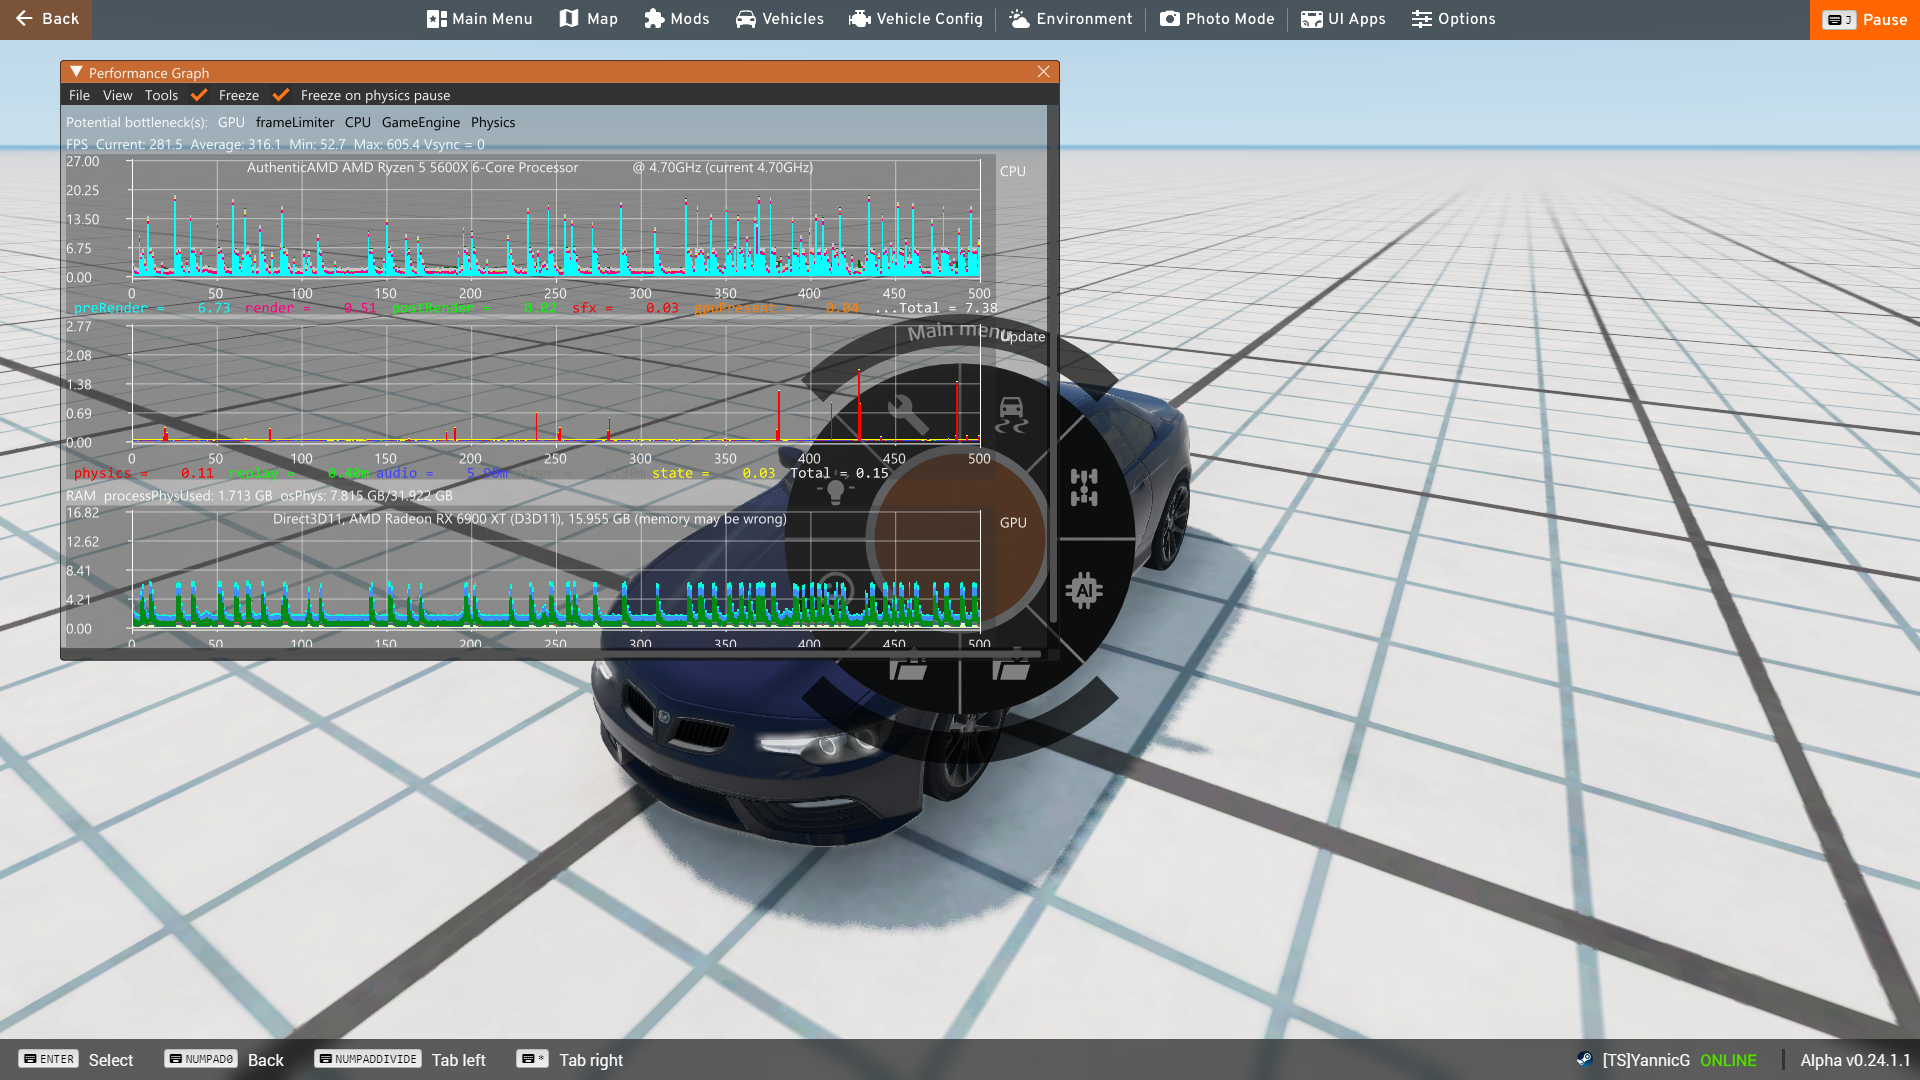The width and height of the screenshot is (1920, 1080).
Task: Open Mods puzzle-piece menu
Action: (677, 19)
